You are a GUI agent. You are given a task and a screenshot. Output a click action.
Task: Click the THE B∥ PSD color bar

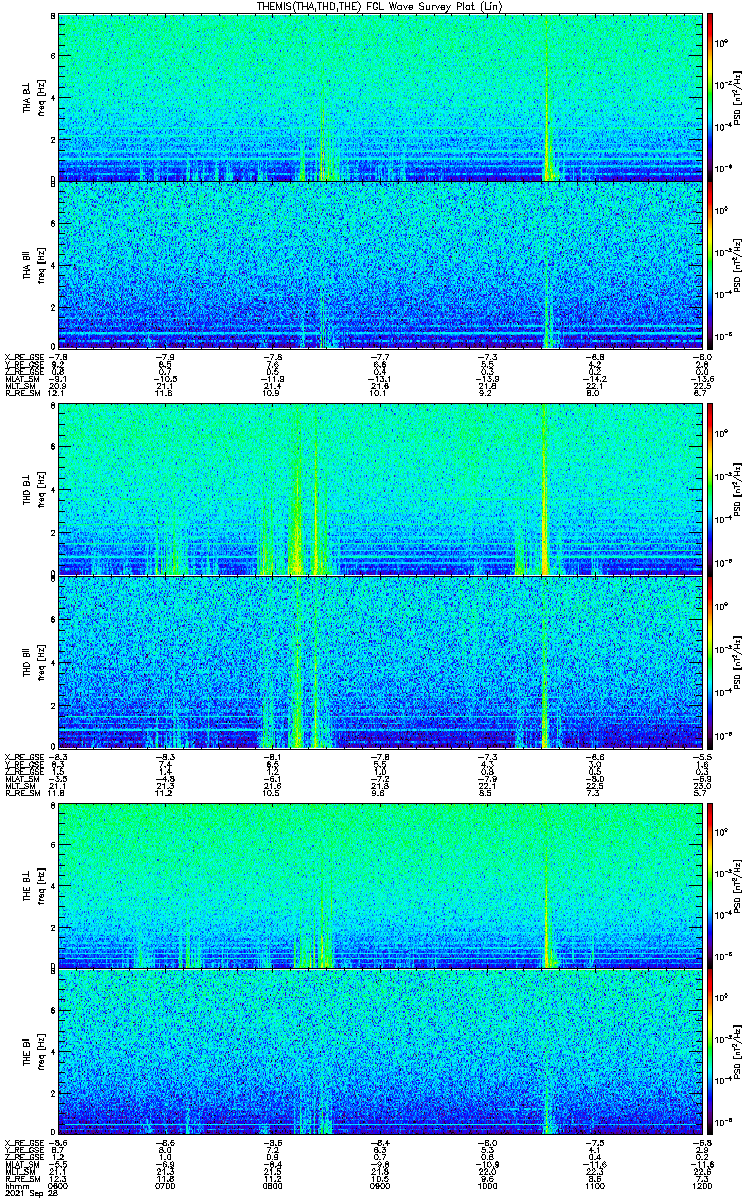pos(710,1052)
